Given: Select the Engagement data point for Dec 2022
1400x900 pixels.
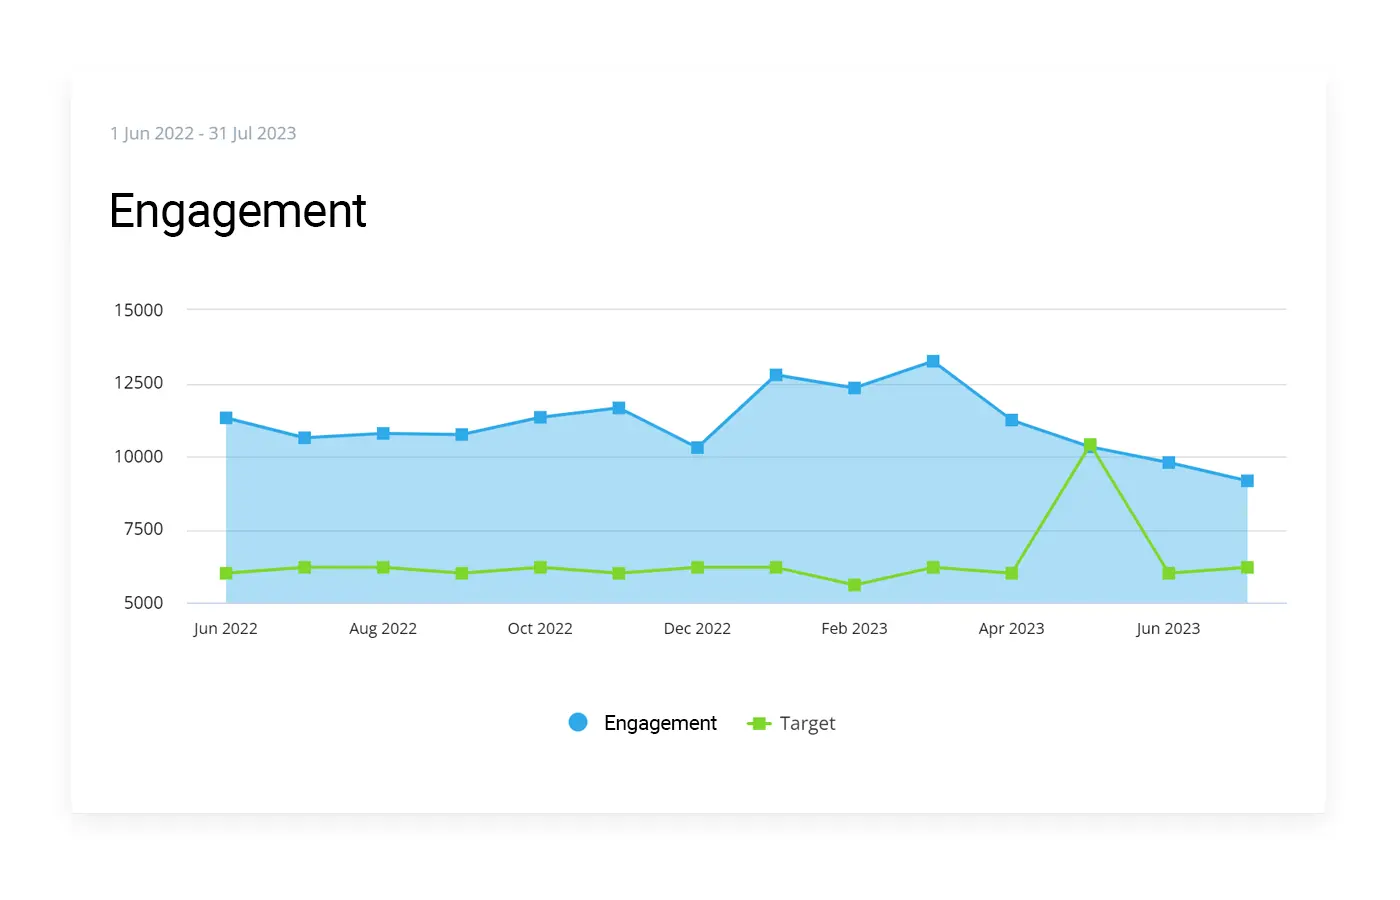Looking at the screenshot, I should coord(697,448).
